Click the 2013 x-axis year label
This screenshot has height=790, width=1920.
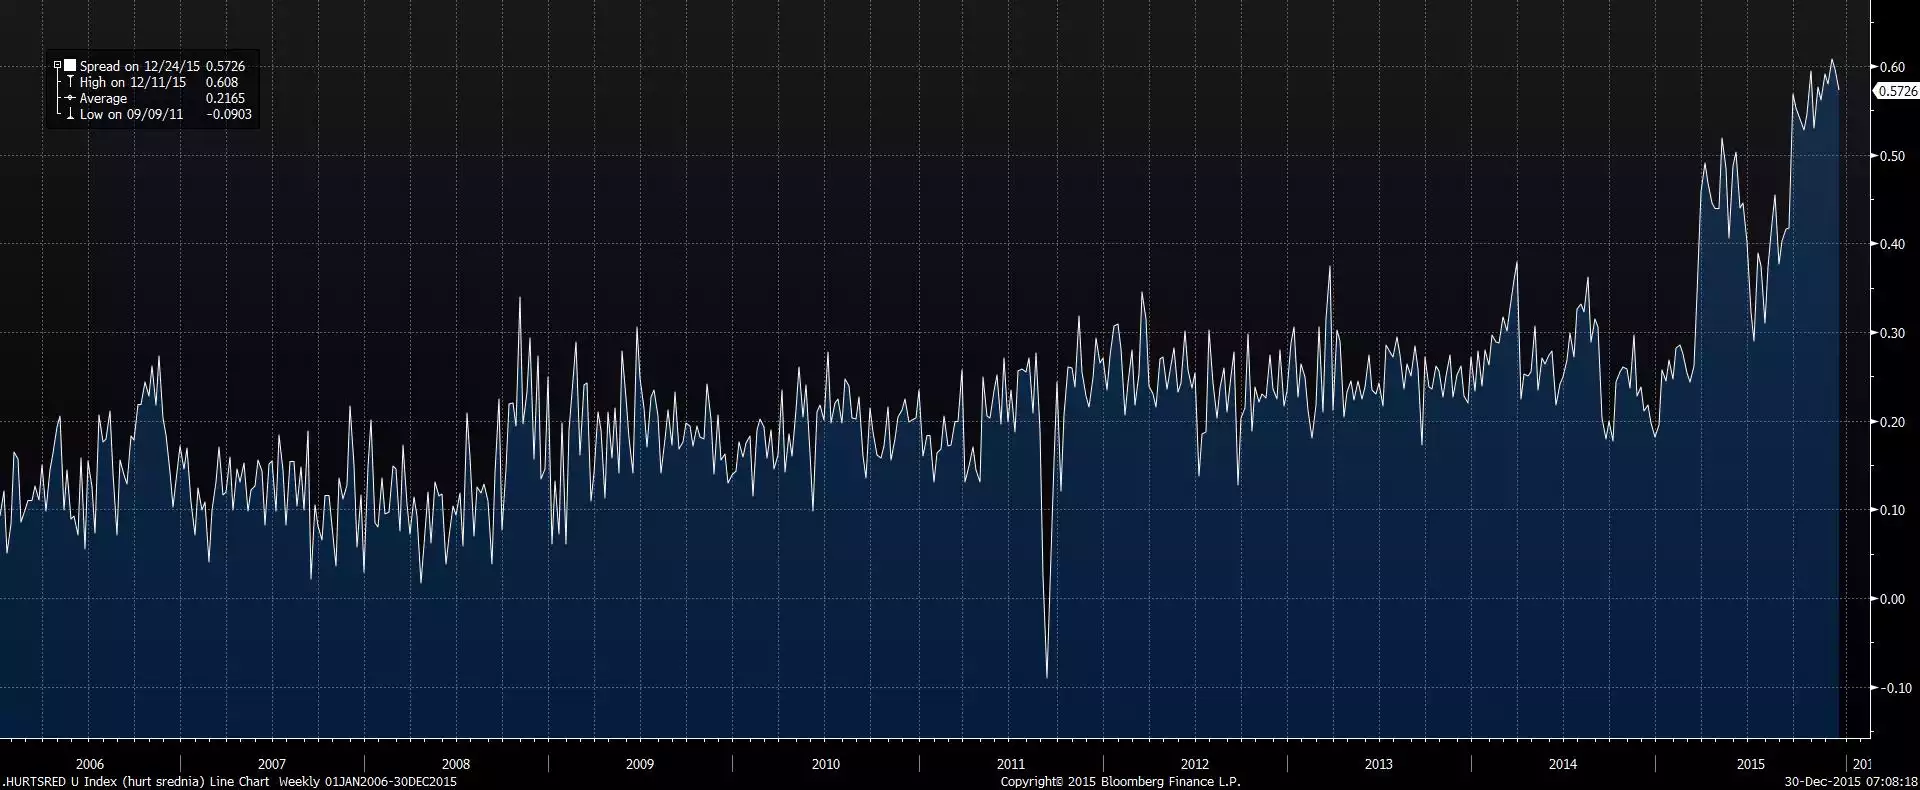1379,764
